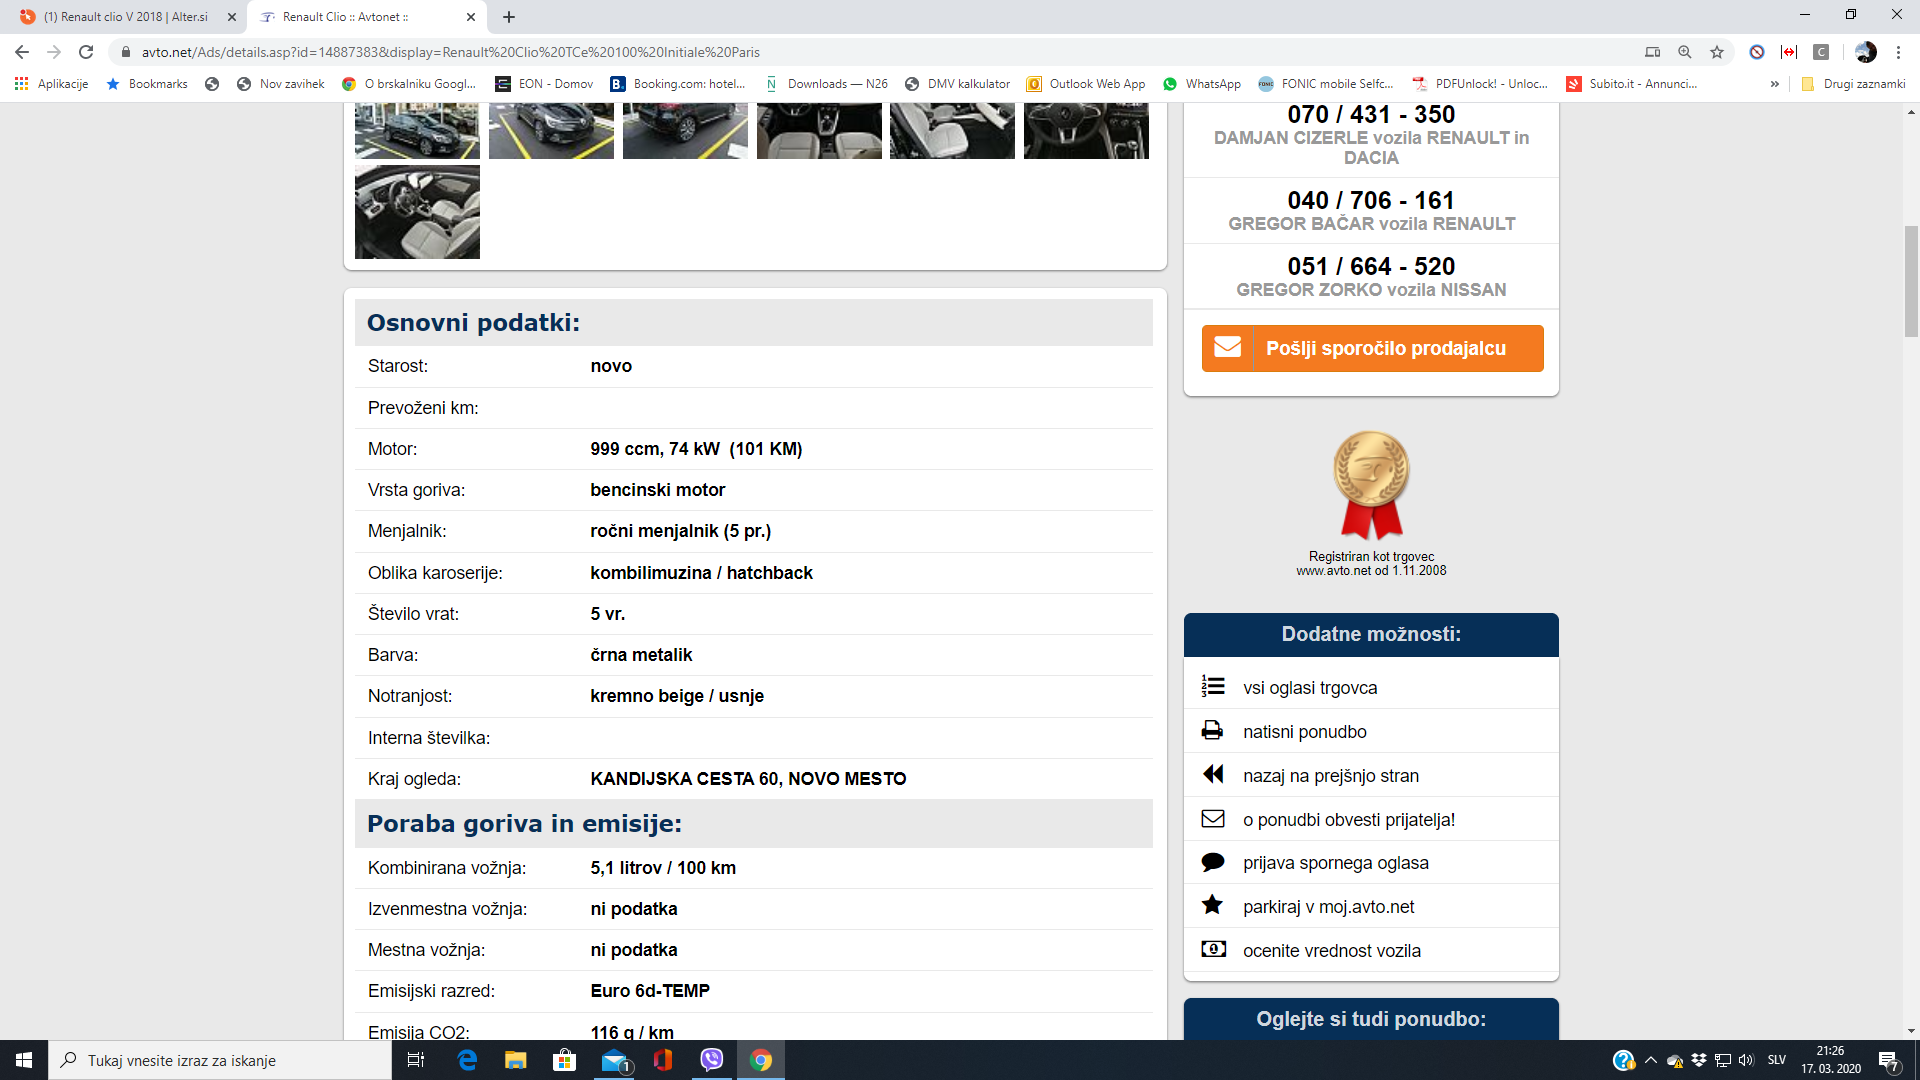The image size is (1920, 1080).
Task: Click 'prijava spornega oglasa' link
Action: click(1335, 863)
